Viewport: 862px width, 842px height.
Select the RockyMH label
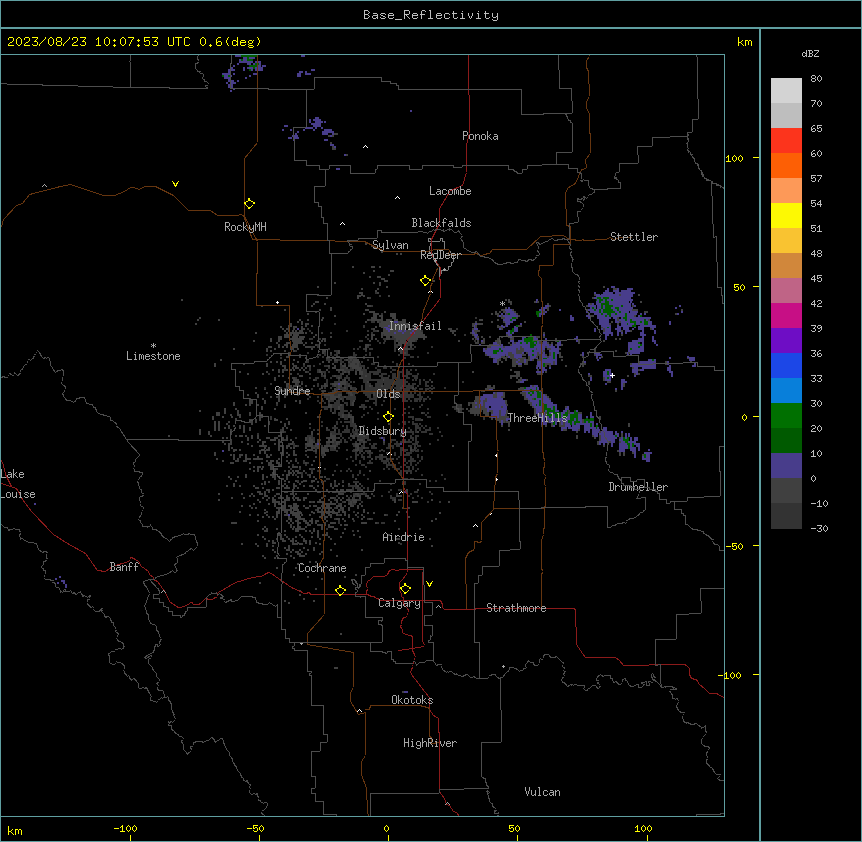click(x=245, y=227)
